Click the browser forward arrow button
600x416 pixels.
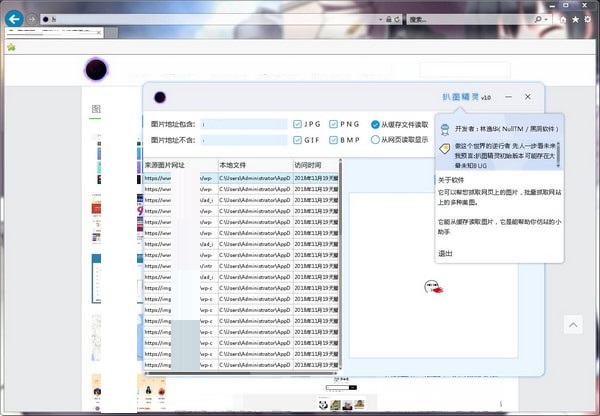coord(35,19)
